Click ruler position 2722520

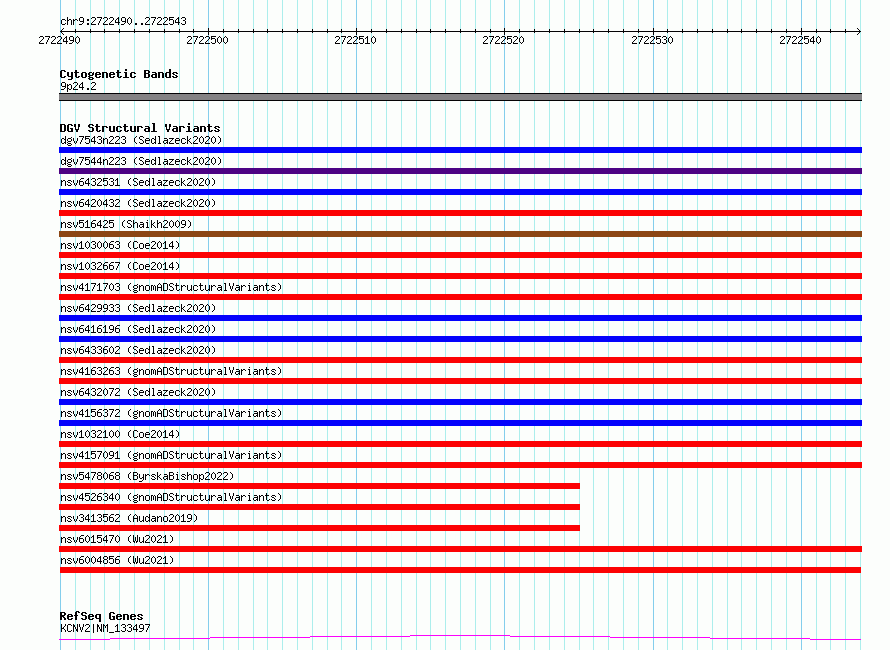coord(503,40)
